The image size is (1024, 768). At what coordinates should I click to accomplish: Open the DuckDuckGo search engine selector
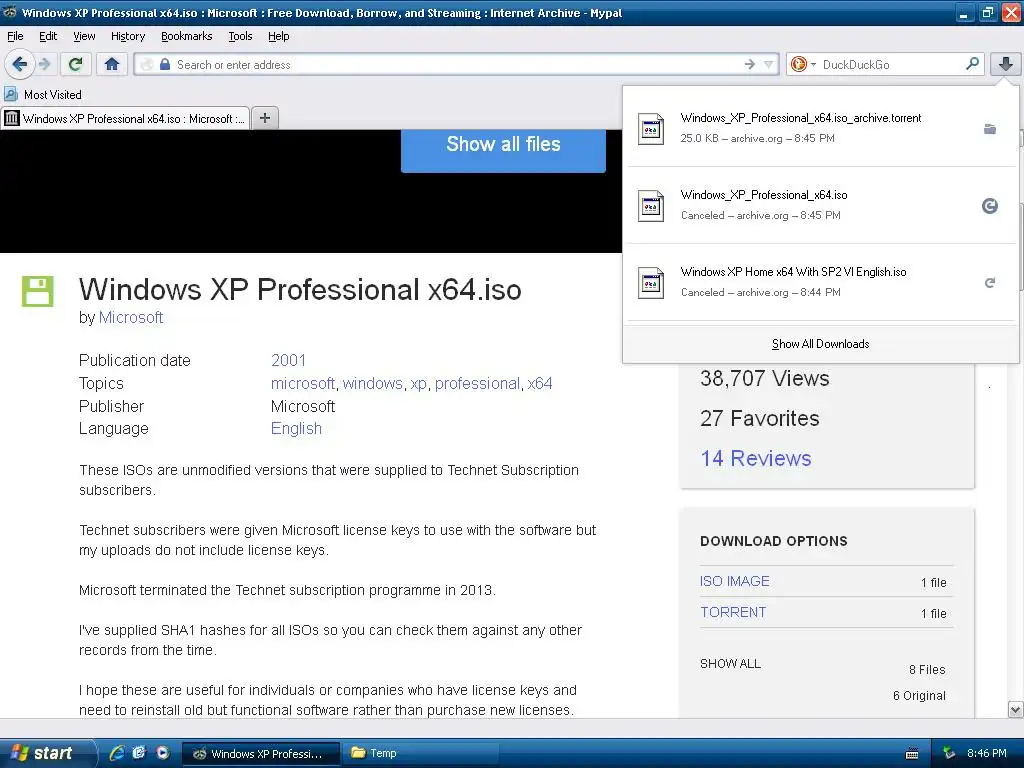pos(803,64)
